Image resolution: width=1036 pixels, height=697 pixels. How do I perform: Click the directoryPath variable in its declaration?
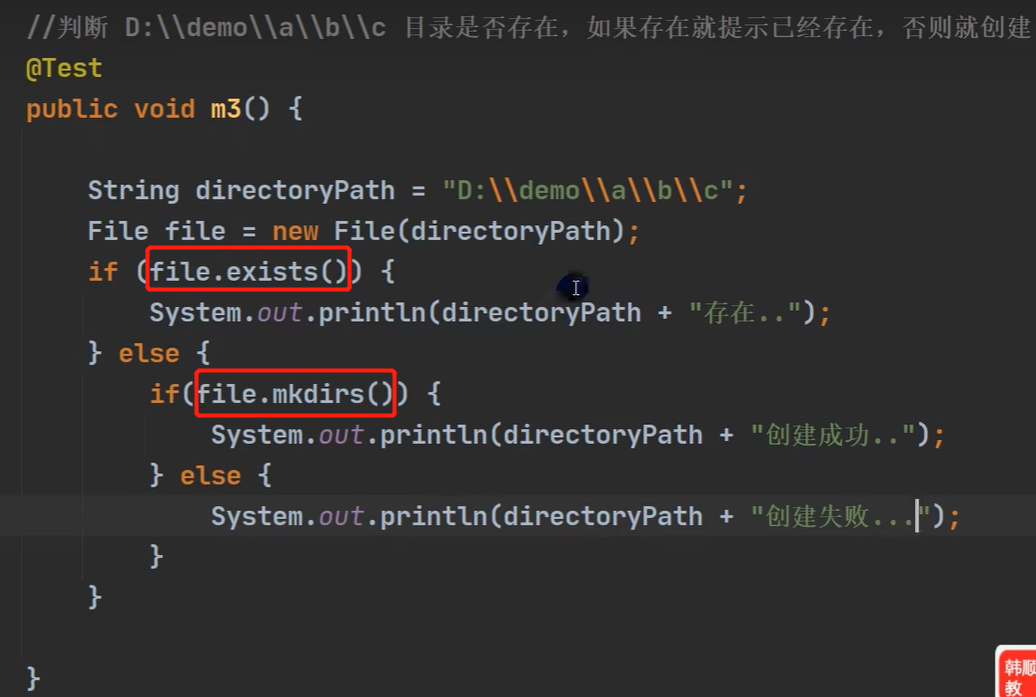click(x=297, y=191)
